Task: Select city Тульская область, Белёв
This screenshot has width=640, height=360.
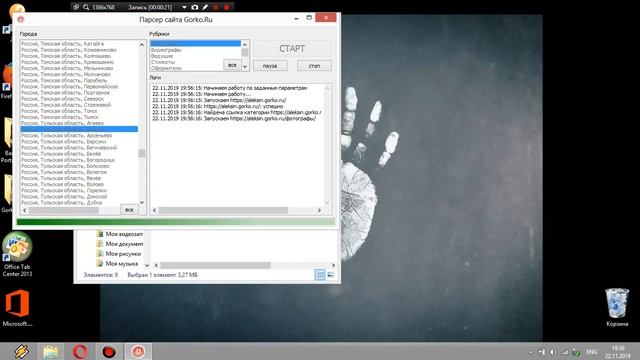Action: (61, 153)
